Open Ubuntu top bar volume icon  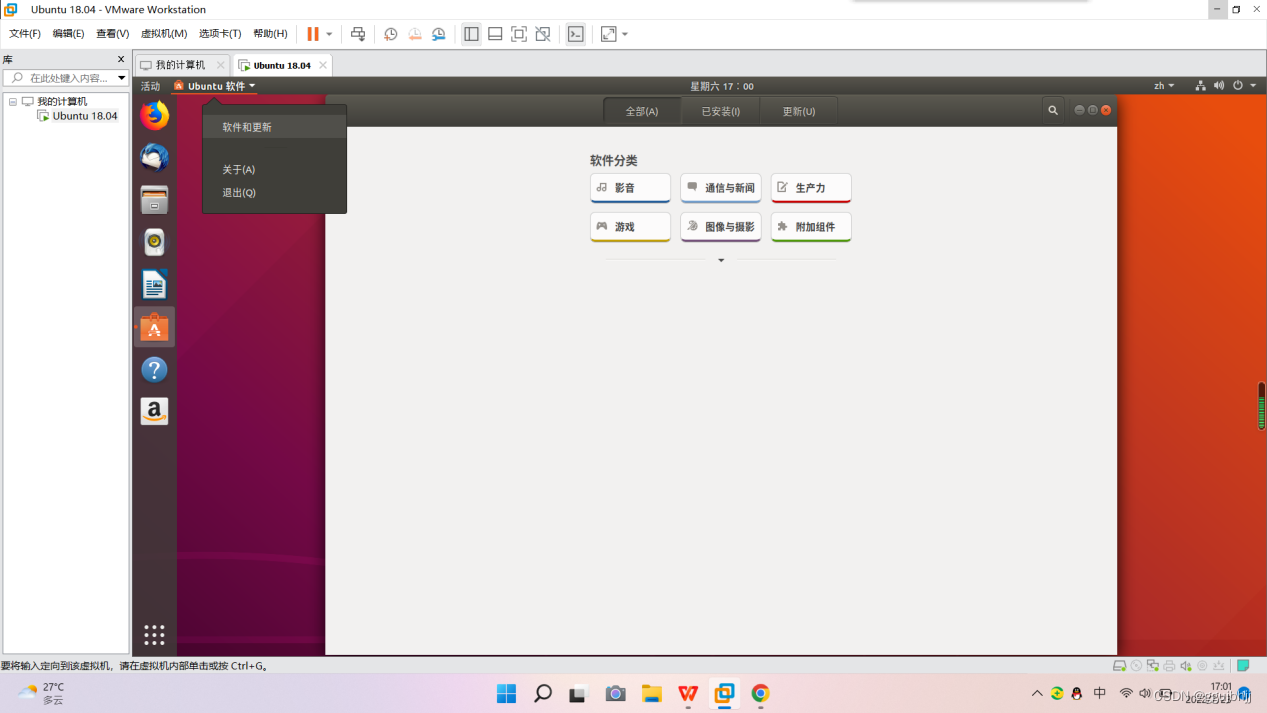click(x=1218, y=86)
